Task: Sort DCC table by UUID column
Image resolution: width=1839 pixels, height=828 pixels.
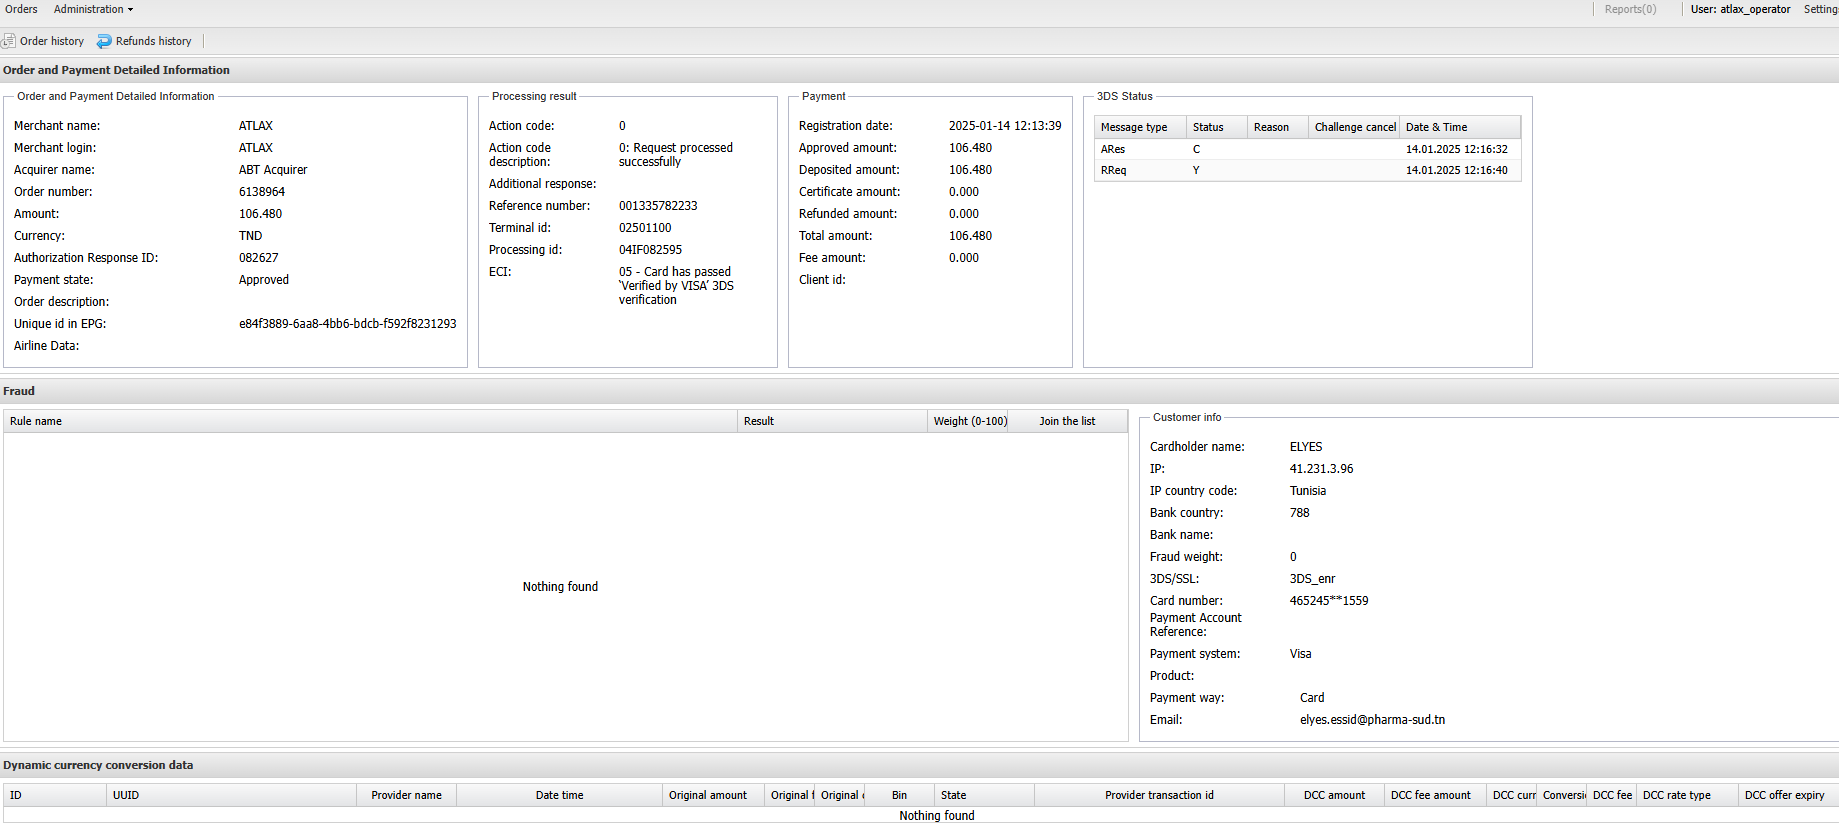Action: pos(126,795)
